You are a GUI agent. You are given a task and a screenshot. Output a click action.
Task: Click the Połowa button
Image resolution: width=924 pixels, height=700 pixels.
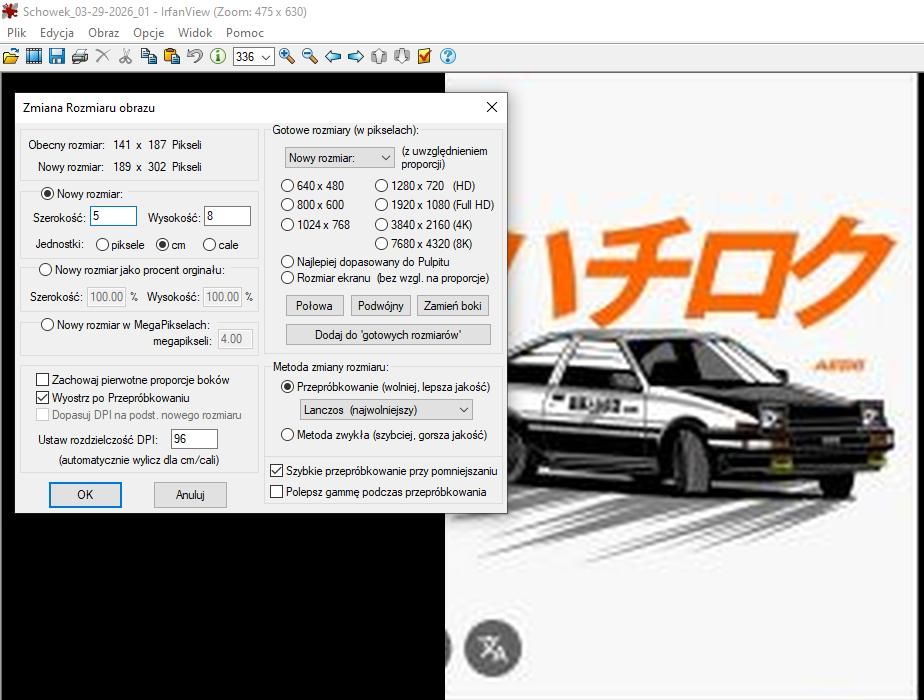pyautogui.click(x=314, y=306)
